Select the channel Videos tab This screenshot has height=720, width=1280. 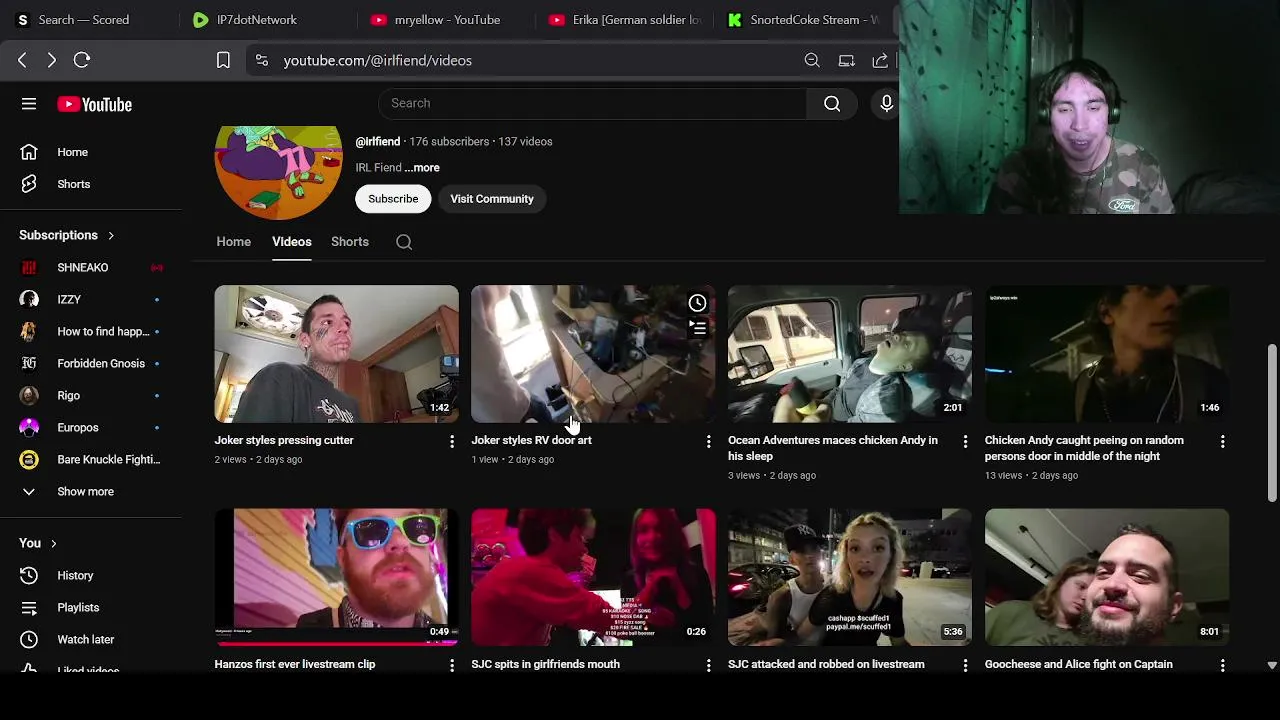coord(292,242)
